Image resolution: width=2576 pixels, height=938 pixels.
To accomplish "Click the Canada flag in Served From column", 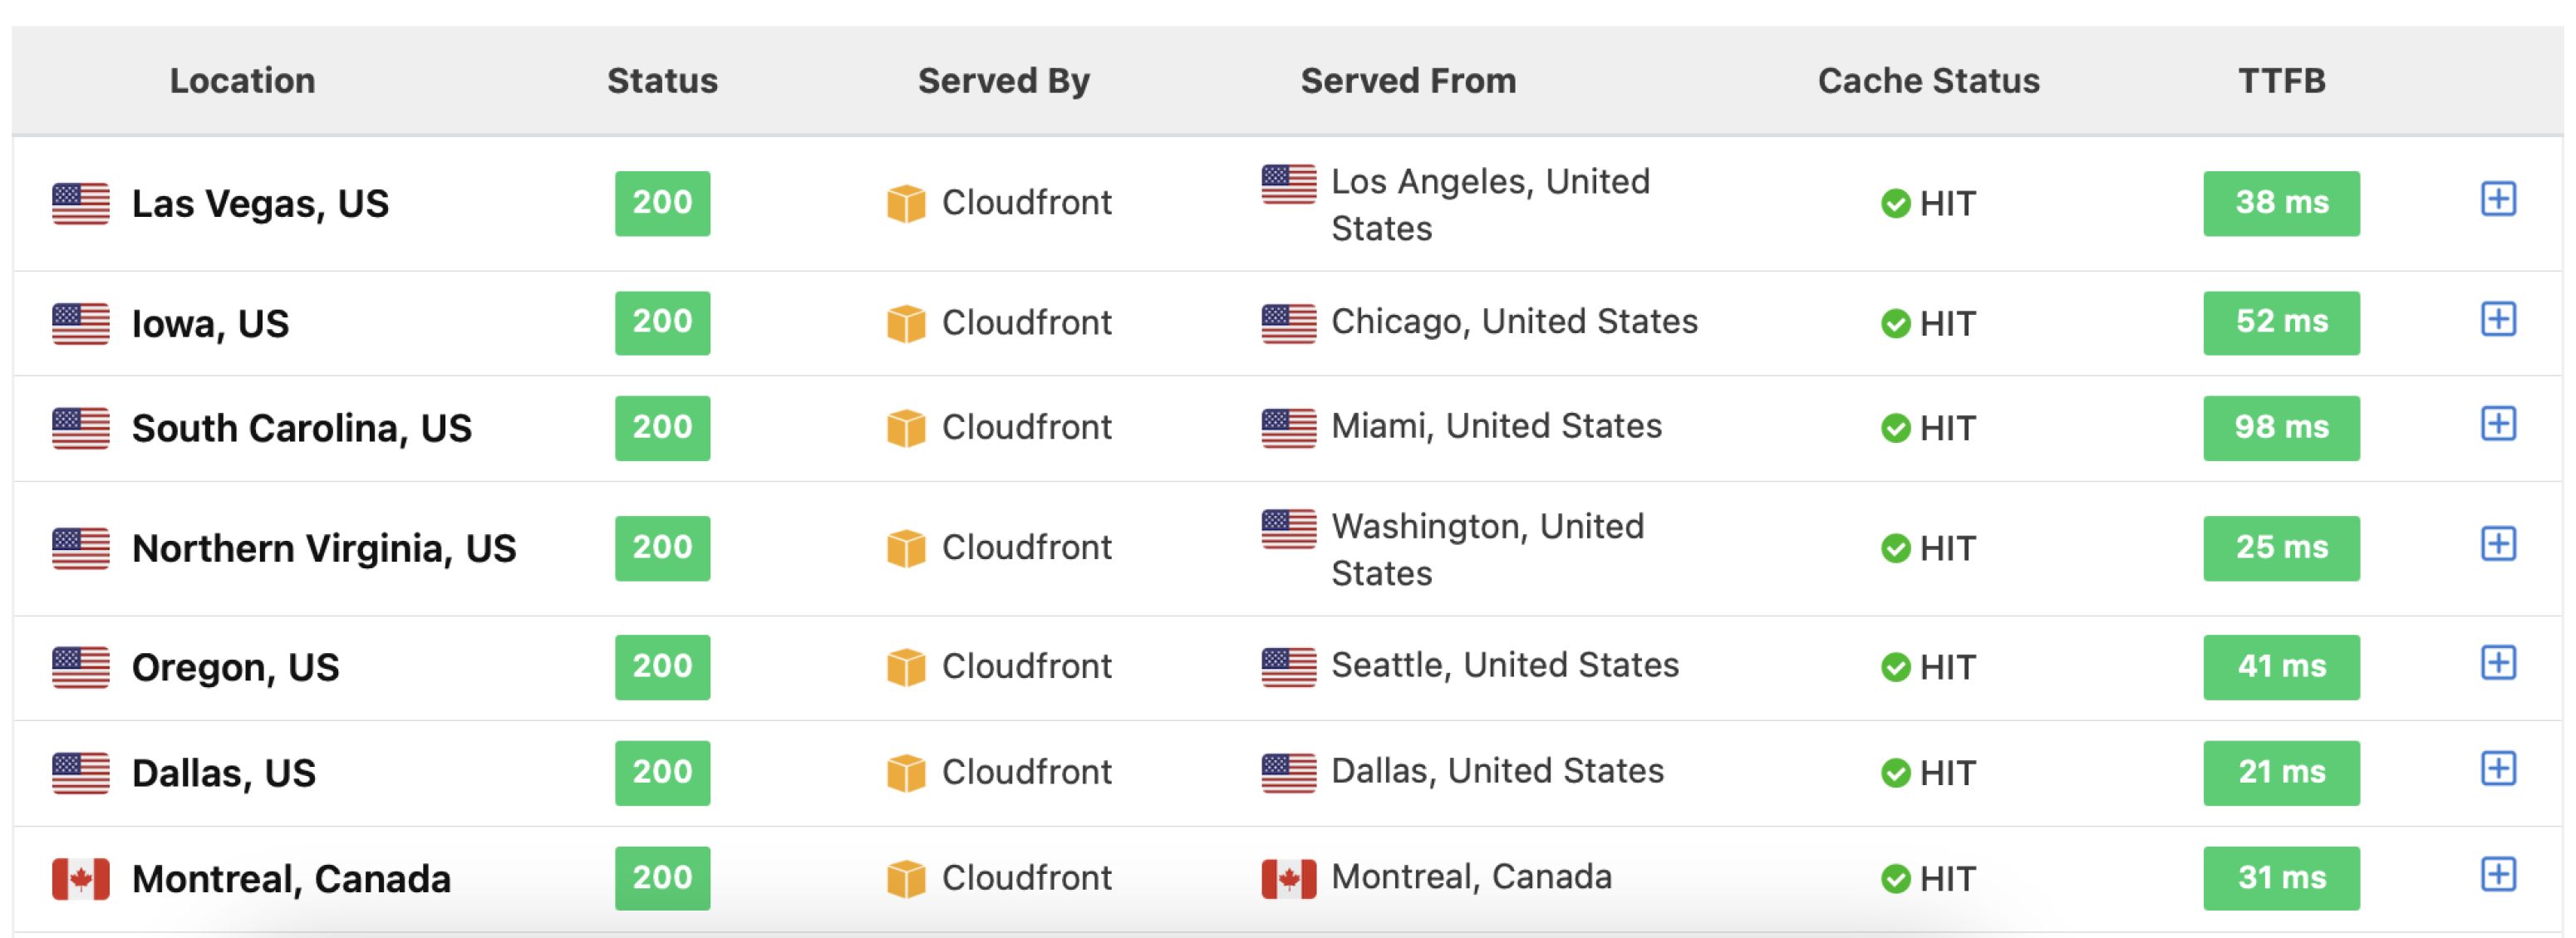I will pos(1289,879).
